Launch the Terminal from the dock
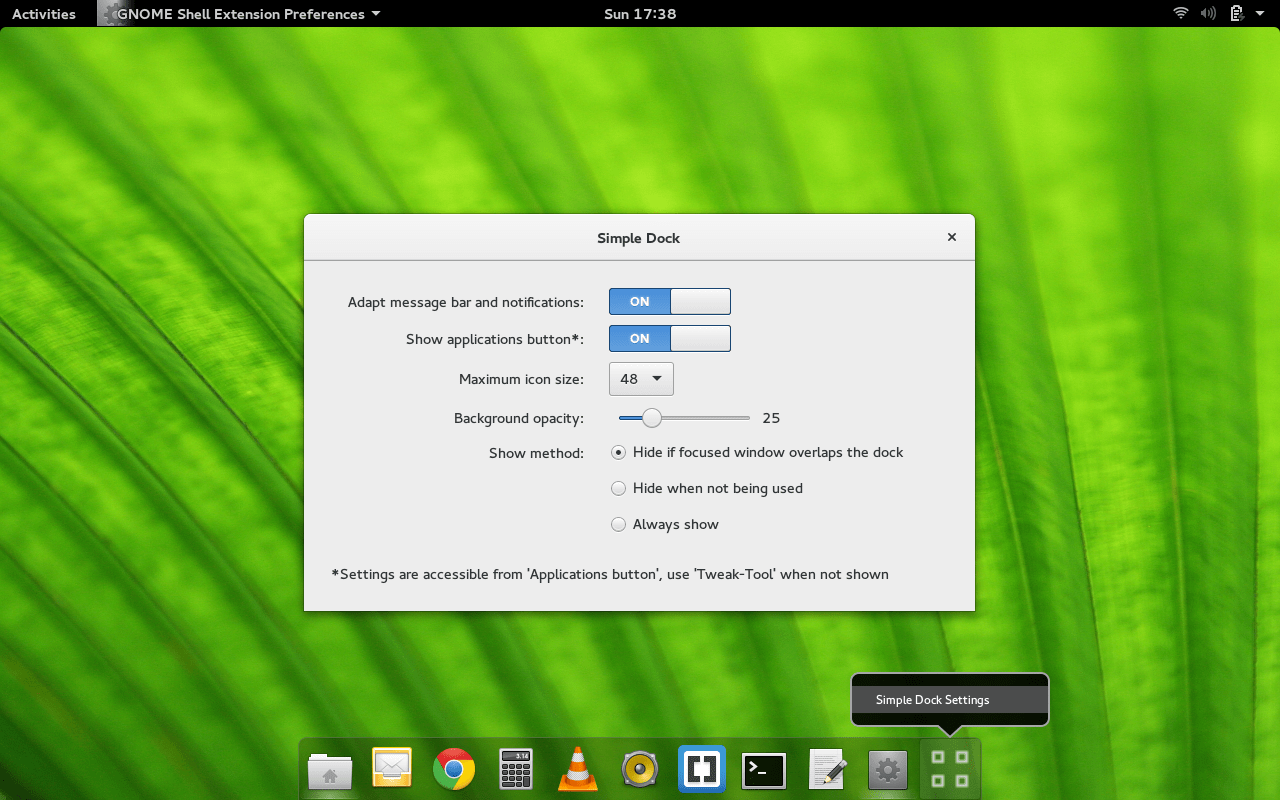Screen dimensions: 1280x800 coord(763,769)
